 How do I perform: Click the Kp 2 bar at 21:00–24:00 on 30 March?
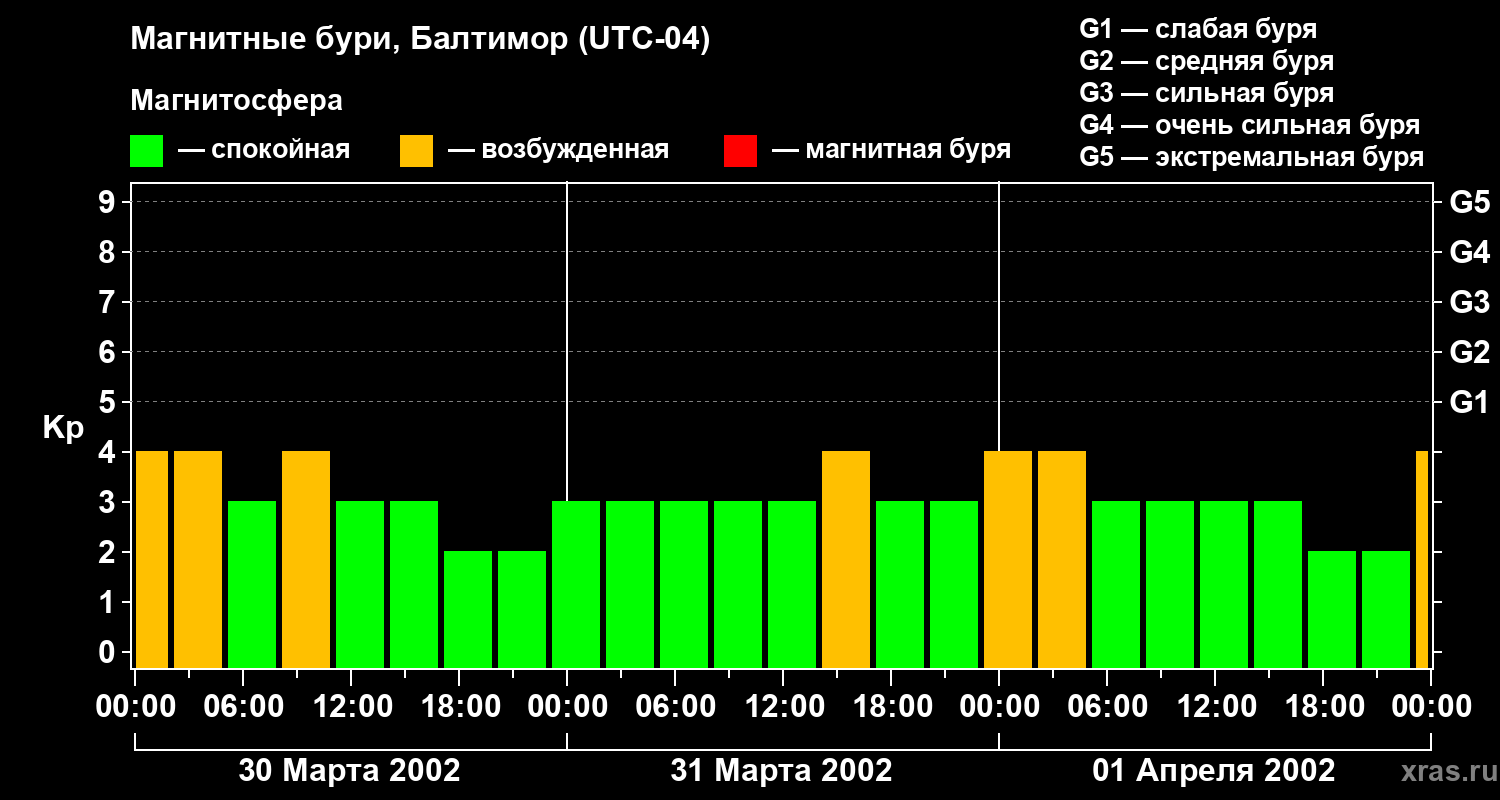522,610
